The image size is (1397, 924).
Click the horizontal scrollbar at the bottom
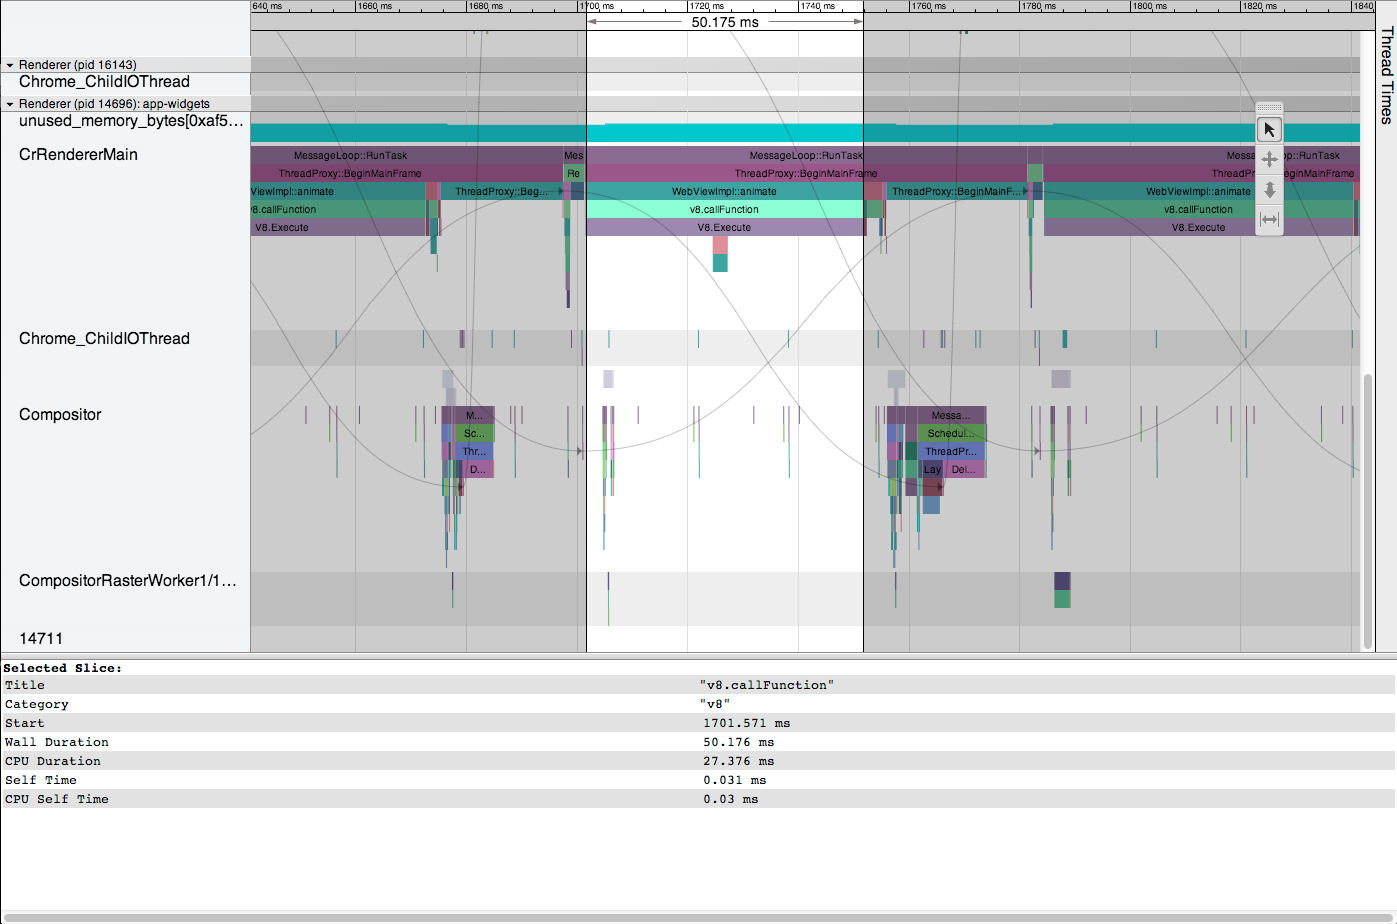(x=698, y=917)
